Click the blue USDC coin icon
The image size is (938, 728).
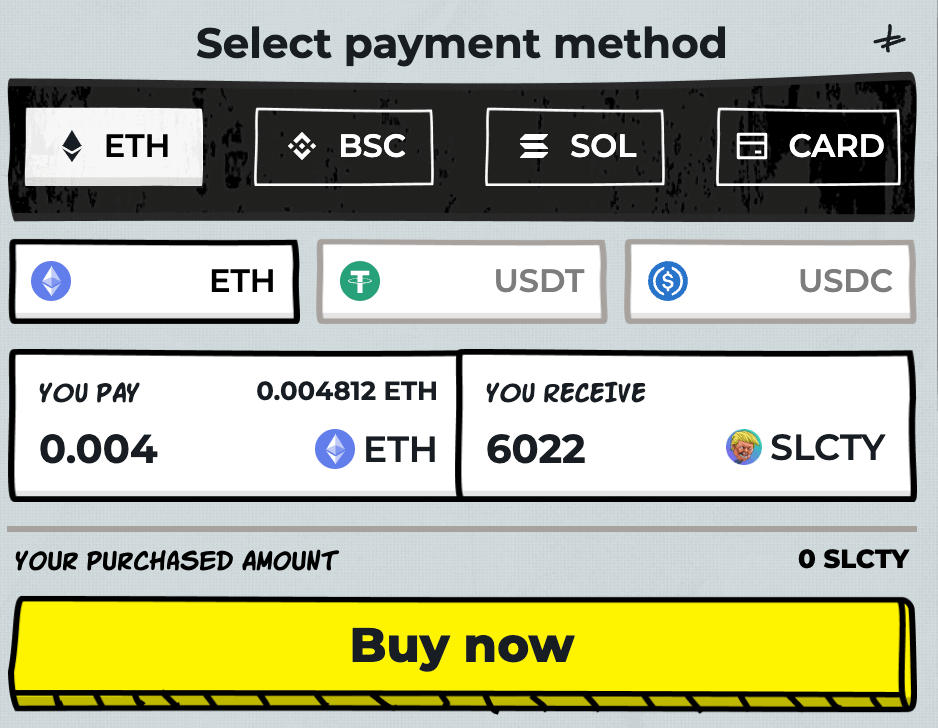[668, 281]
